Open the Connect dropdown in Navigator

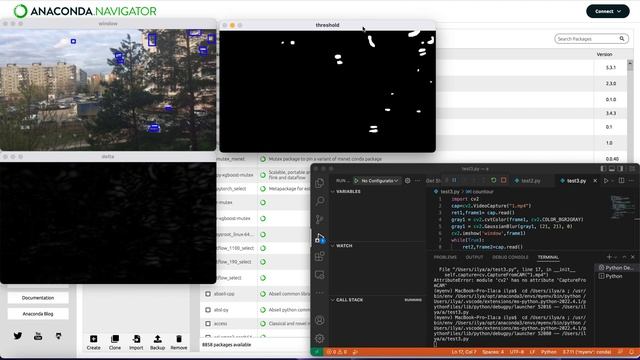click(608, 11)
